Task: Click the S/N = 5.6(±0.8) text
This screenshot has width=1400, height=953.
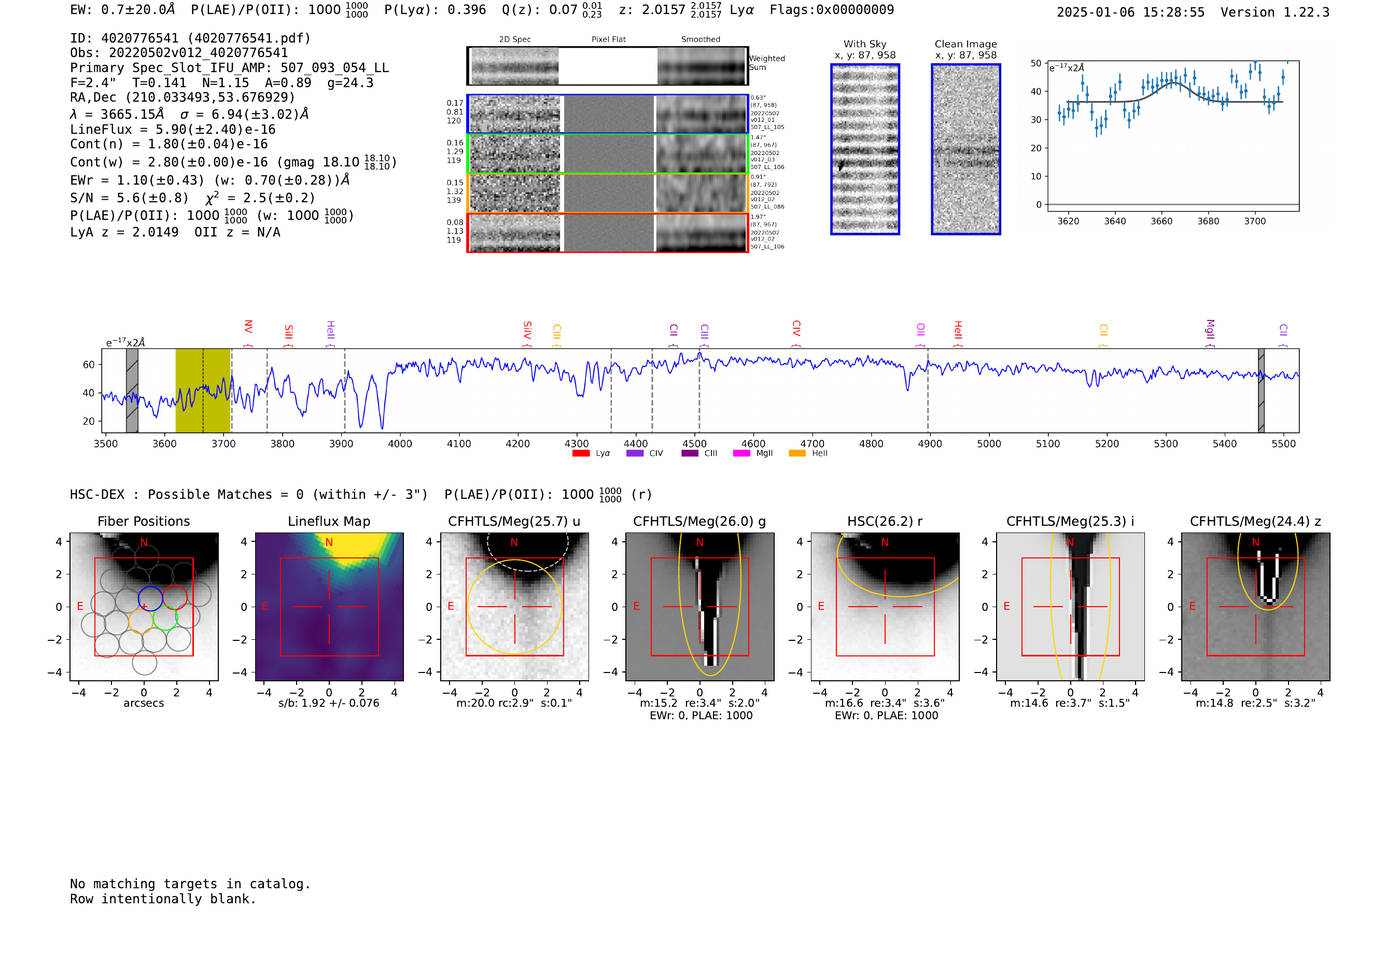Action: click(129, 198)
